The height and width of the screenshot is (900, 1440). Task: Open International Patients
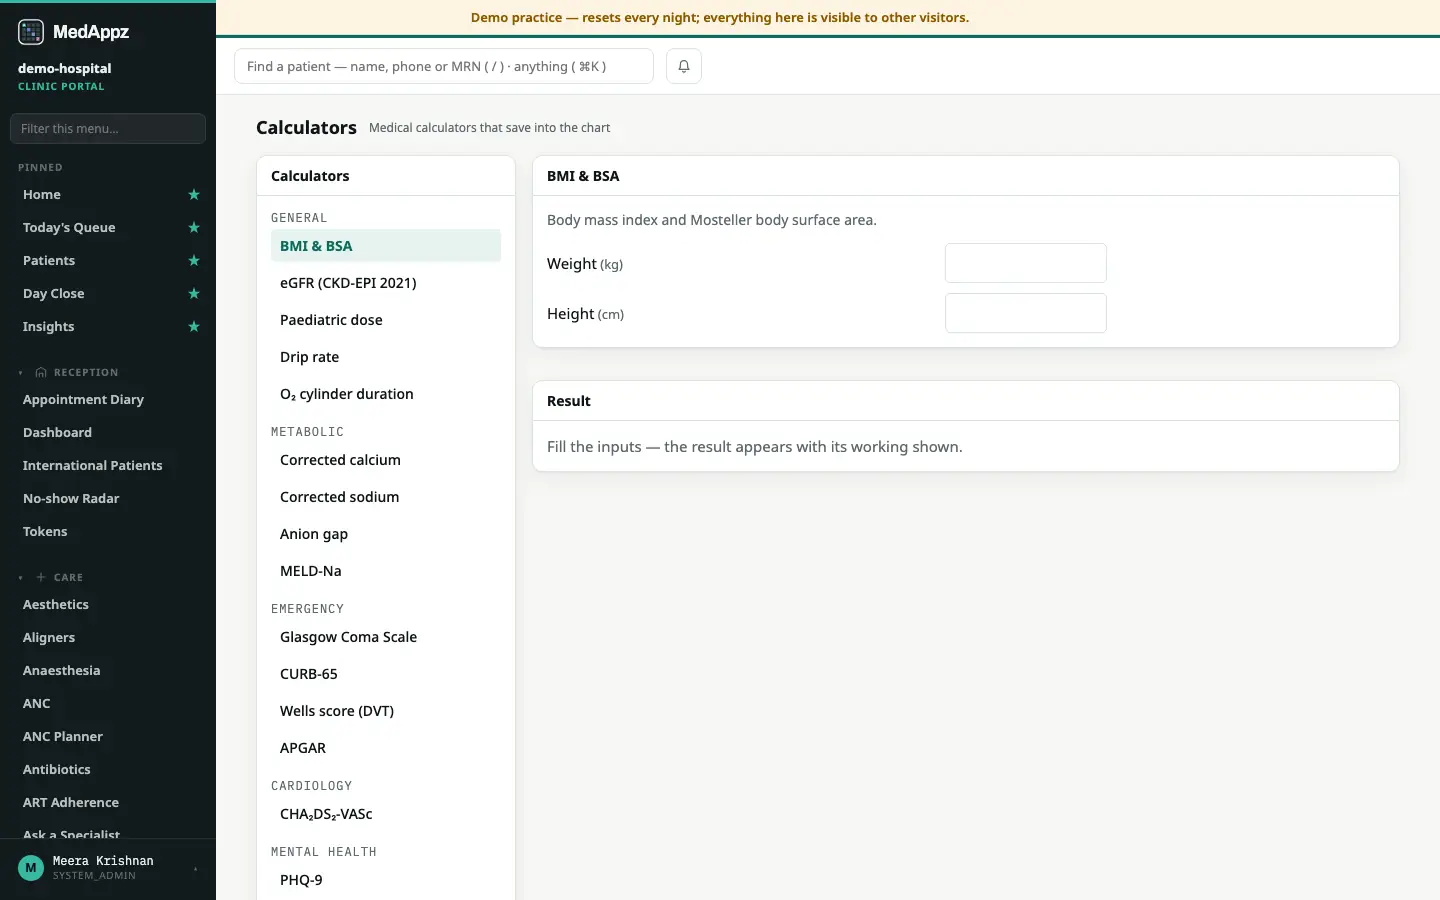(93, 466)
